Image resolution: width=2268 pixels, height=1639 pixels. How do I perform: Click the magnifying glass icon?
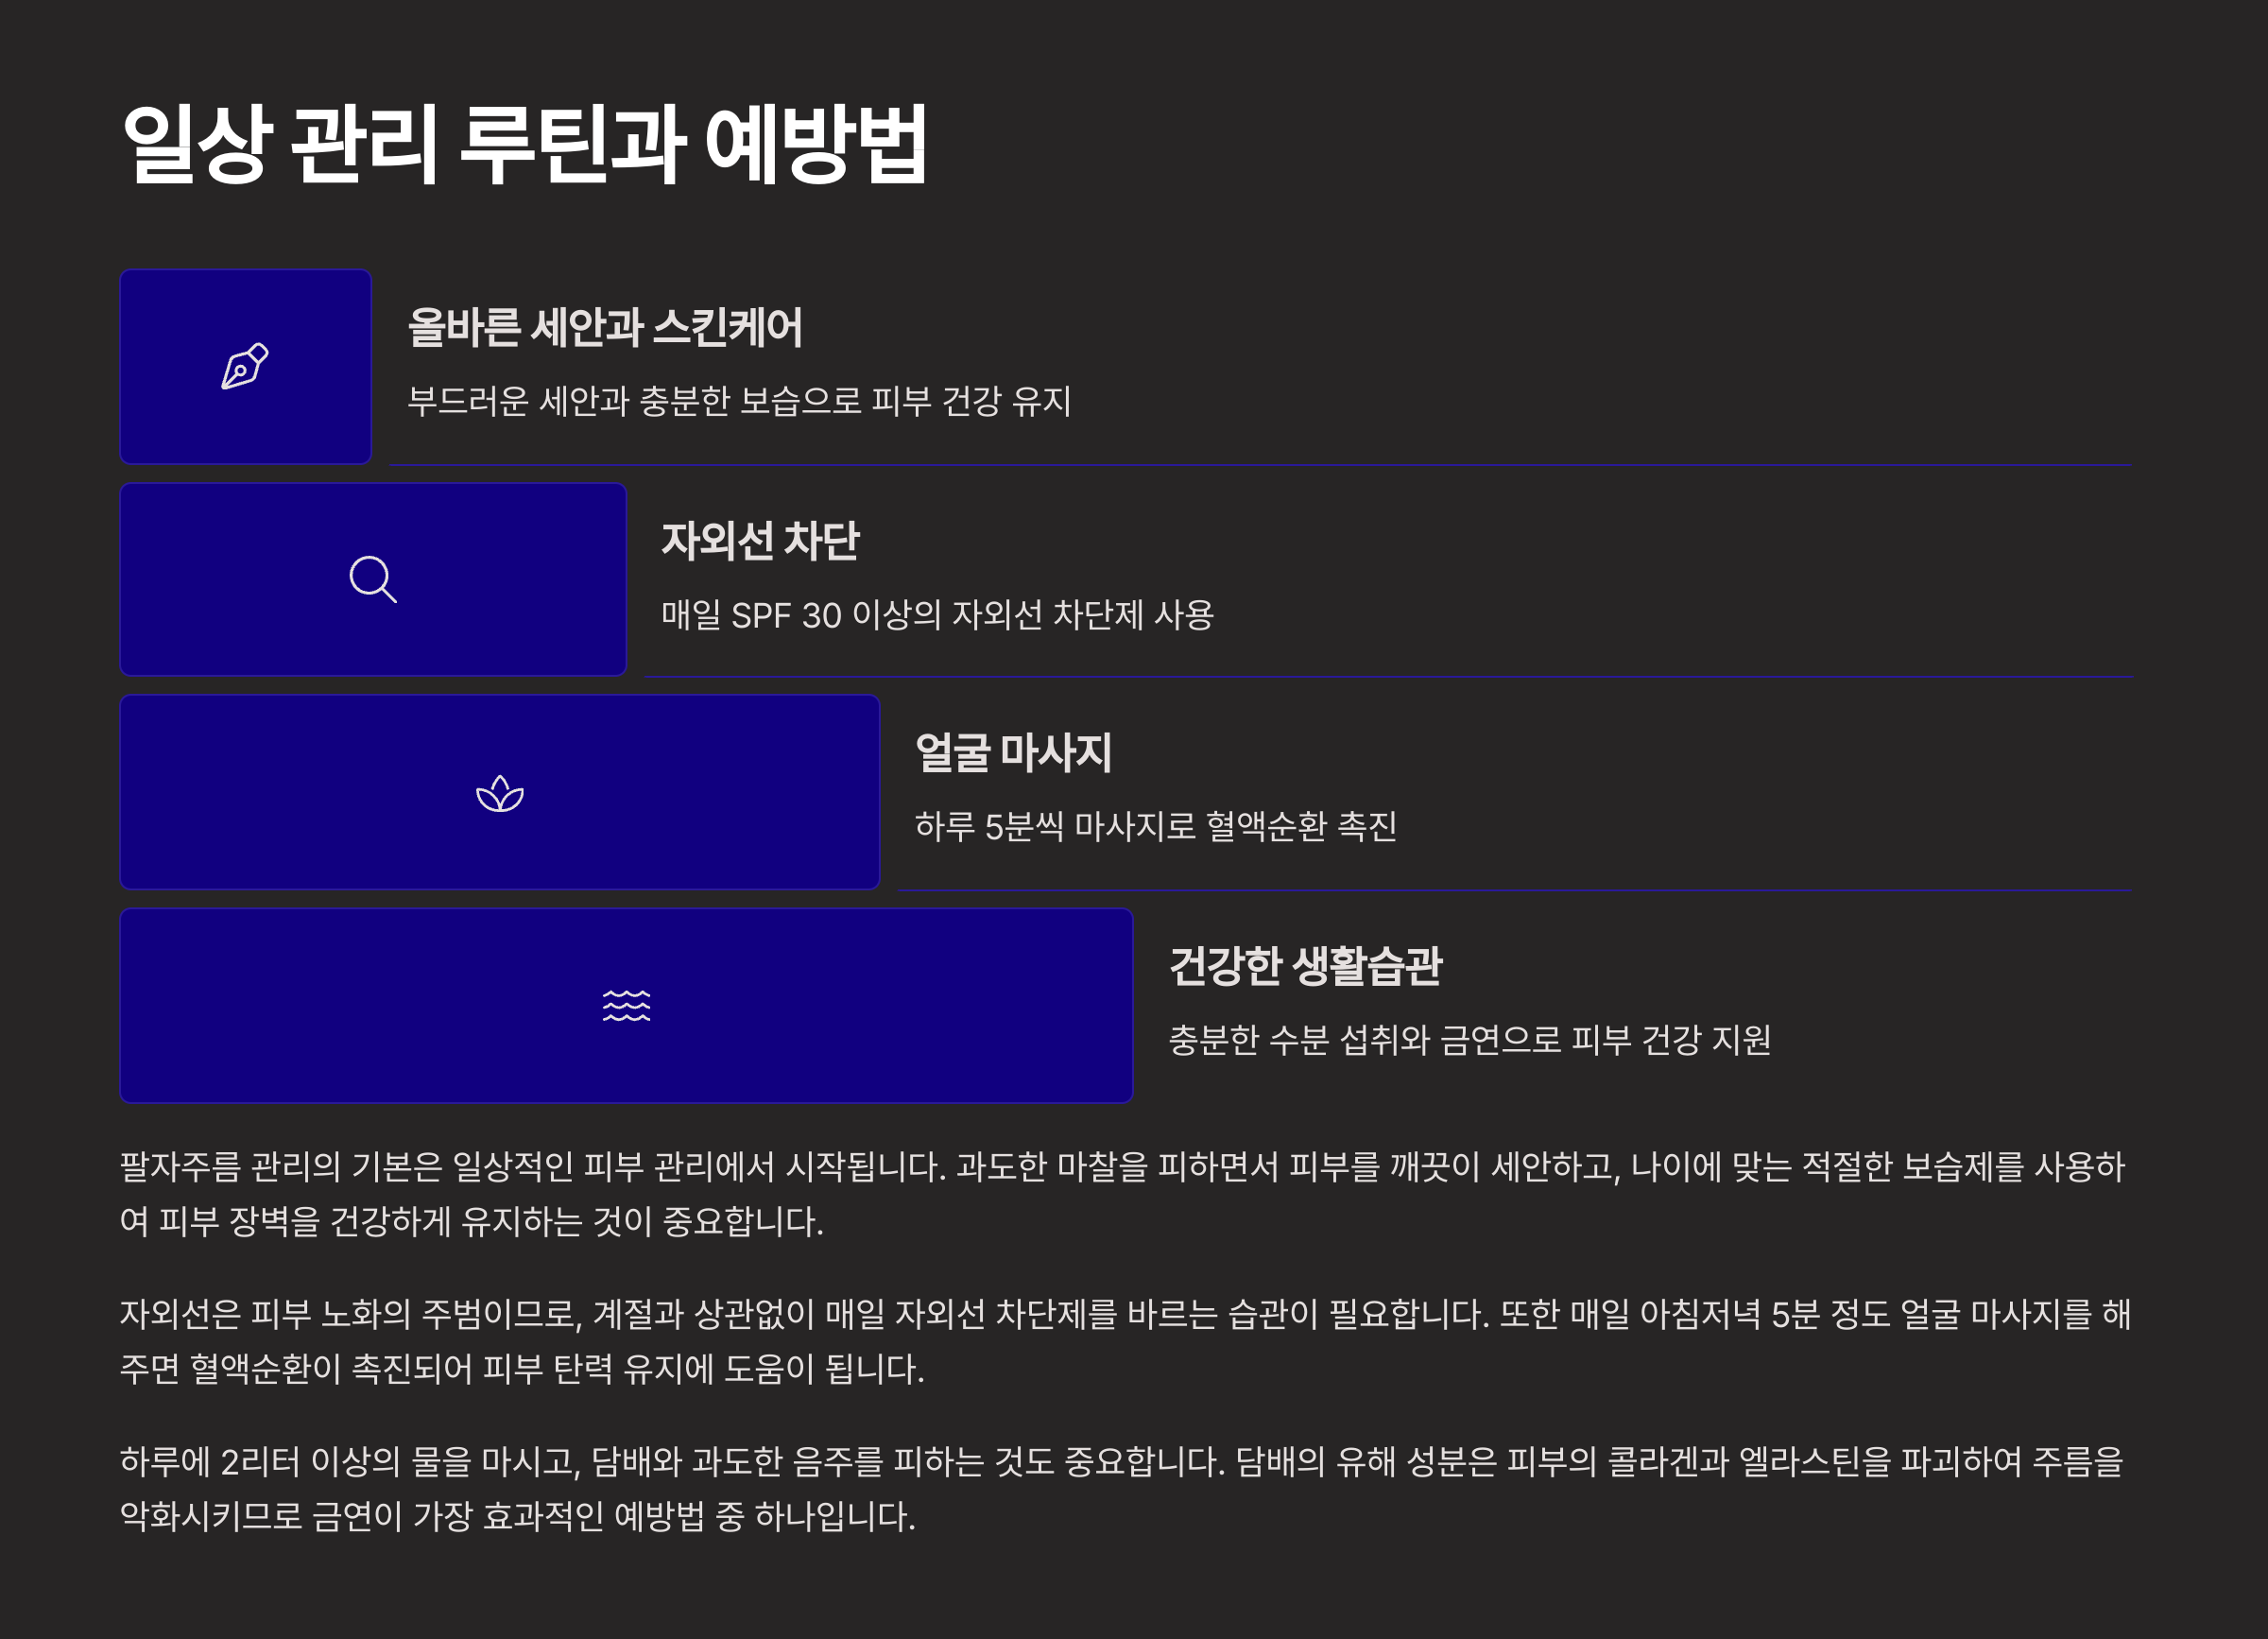coord(373,579)
